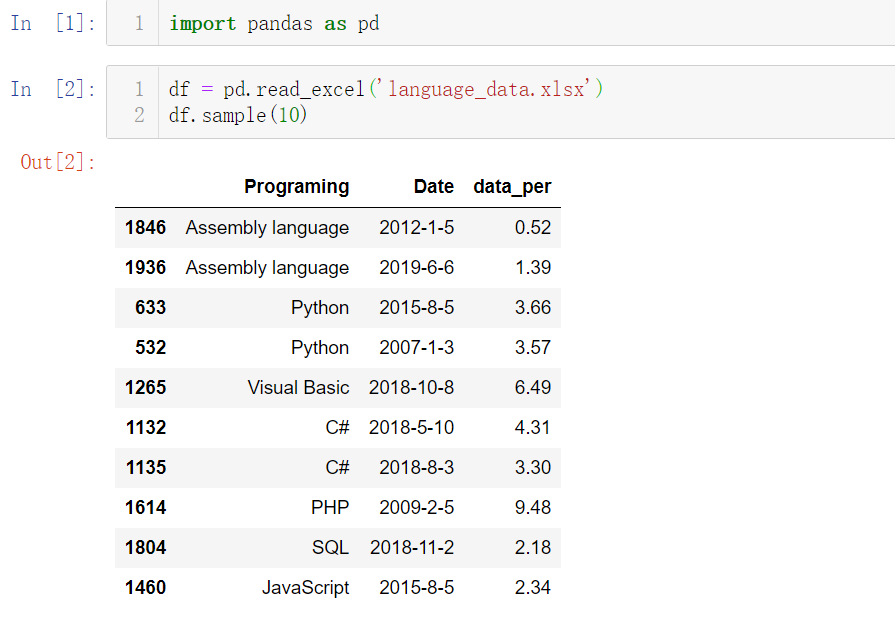Select row index 633
The image size is (895, 633).
(150, 308)
